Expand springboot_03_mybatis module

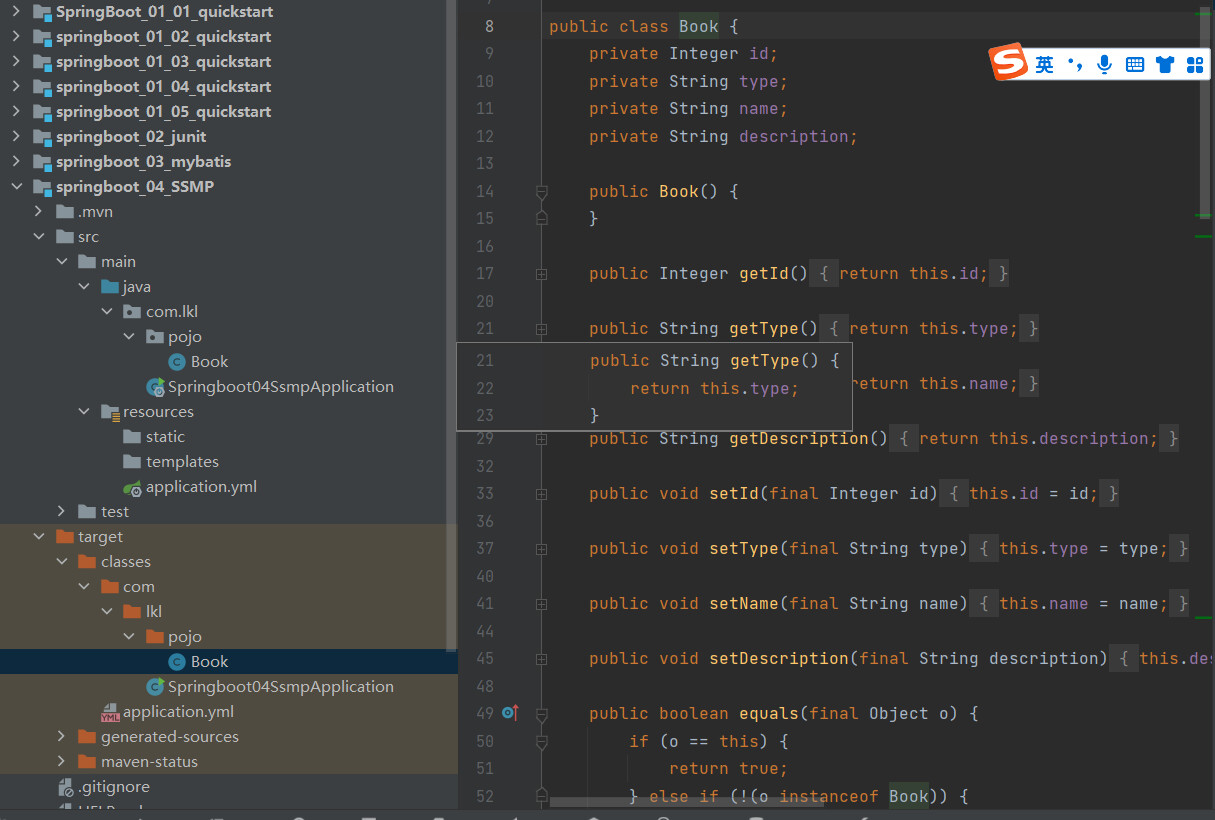coord(16,162)
